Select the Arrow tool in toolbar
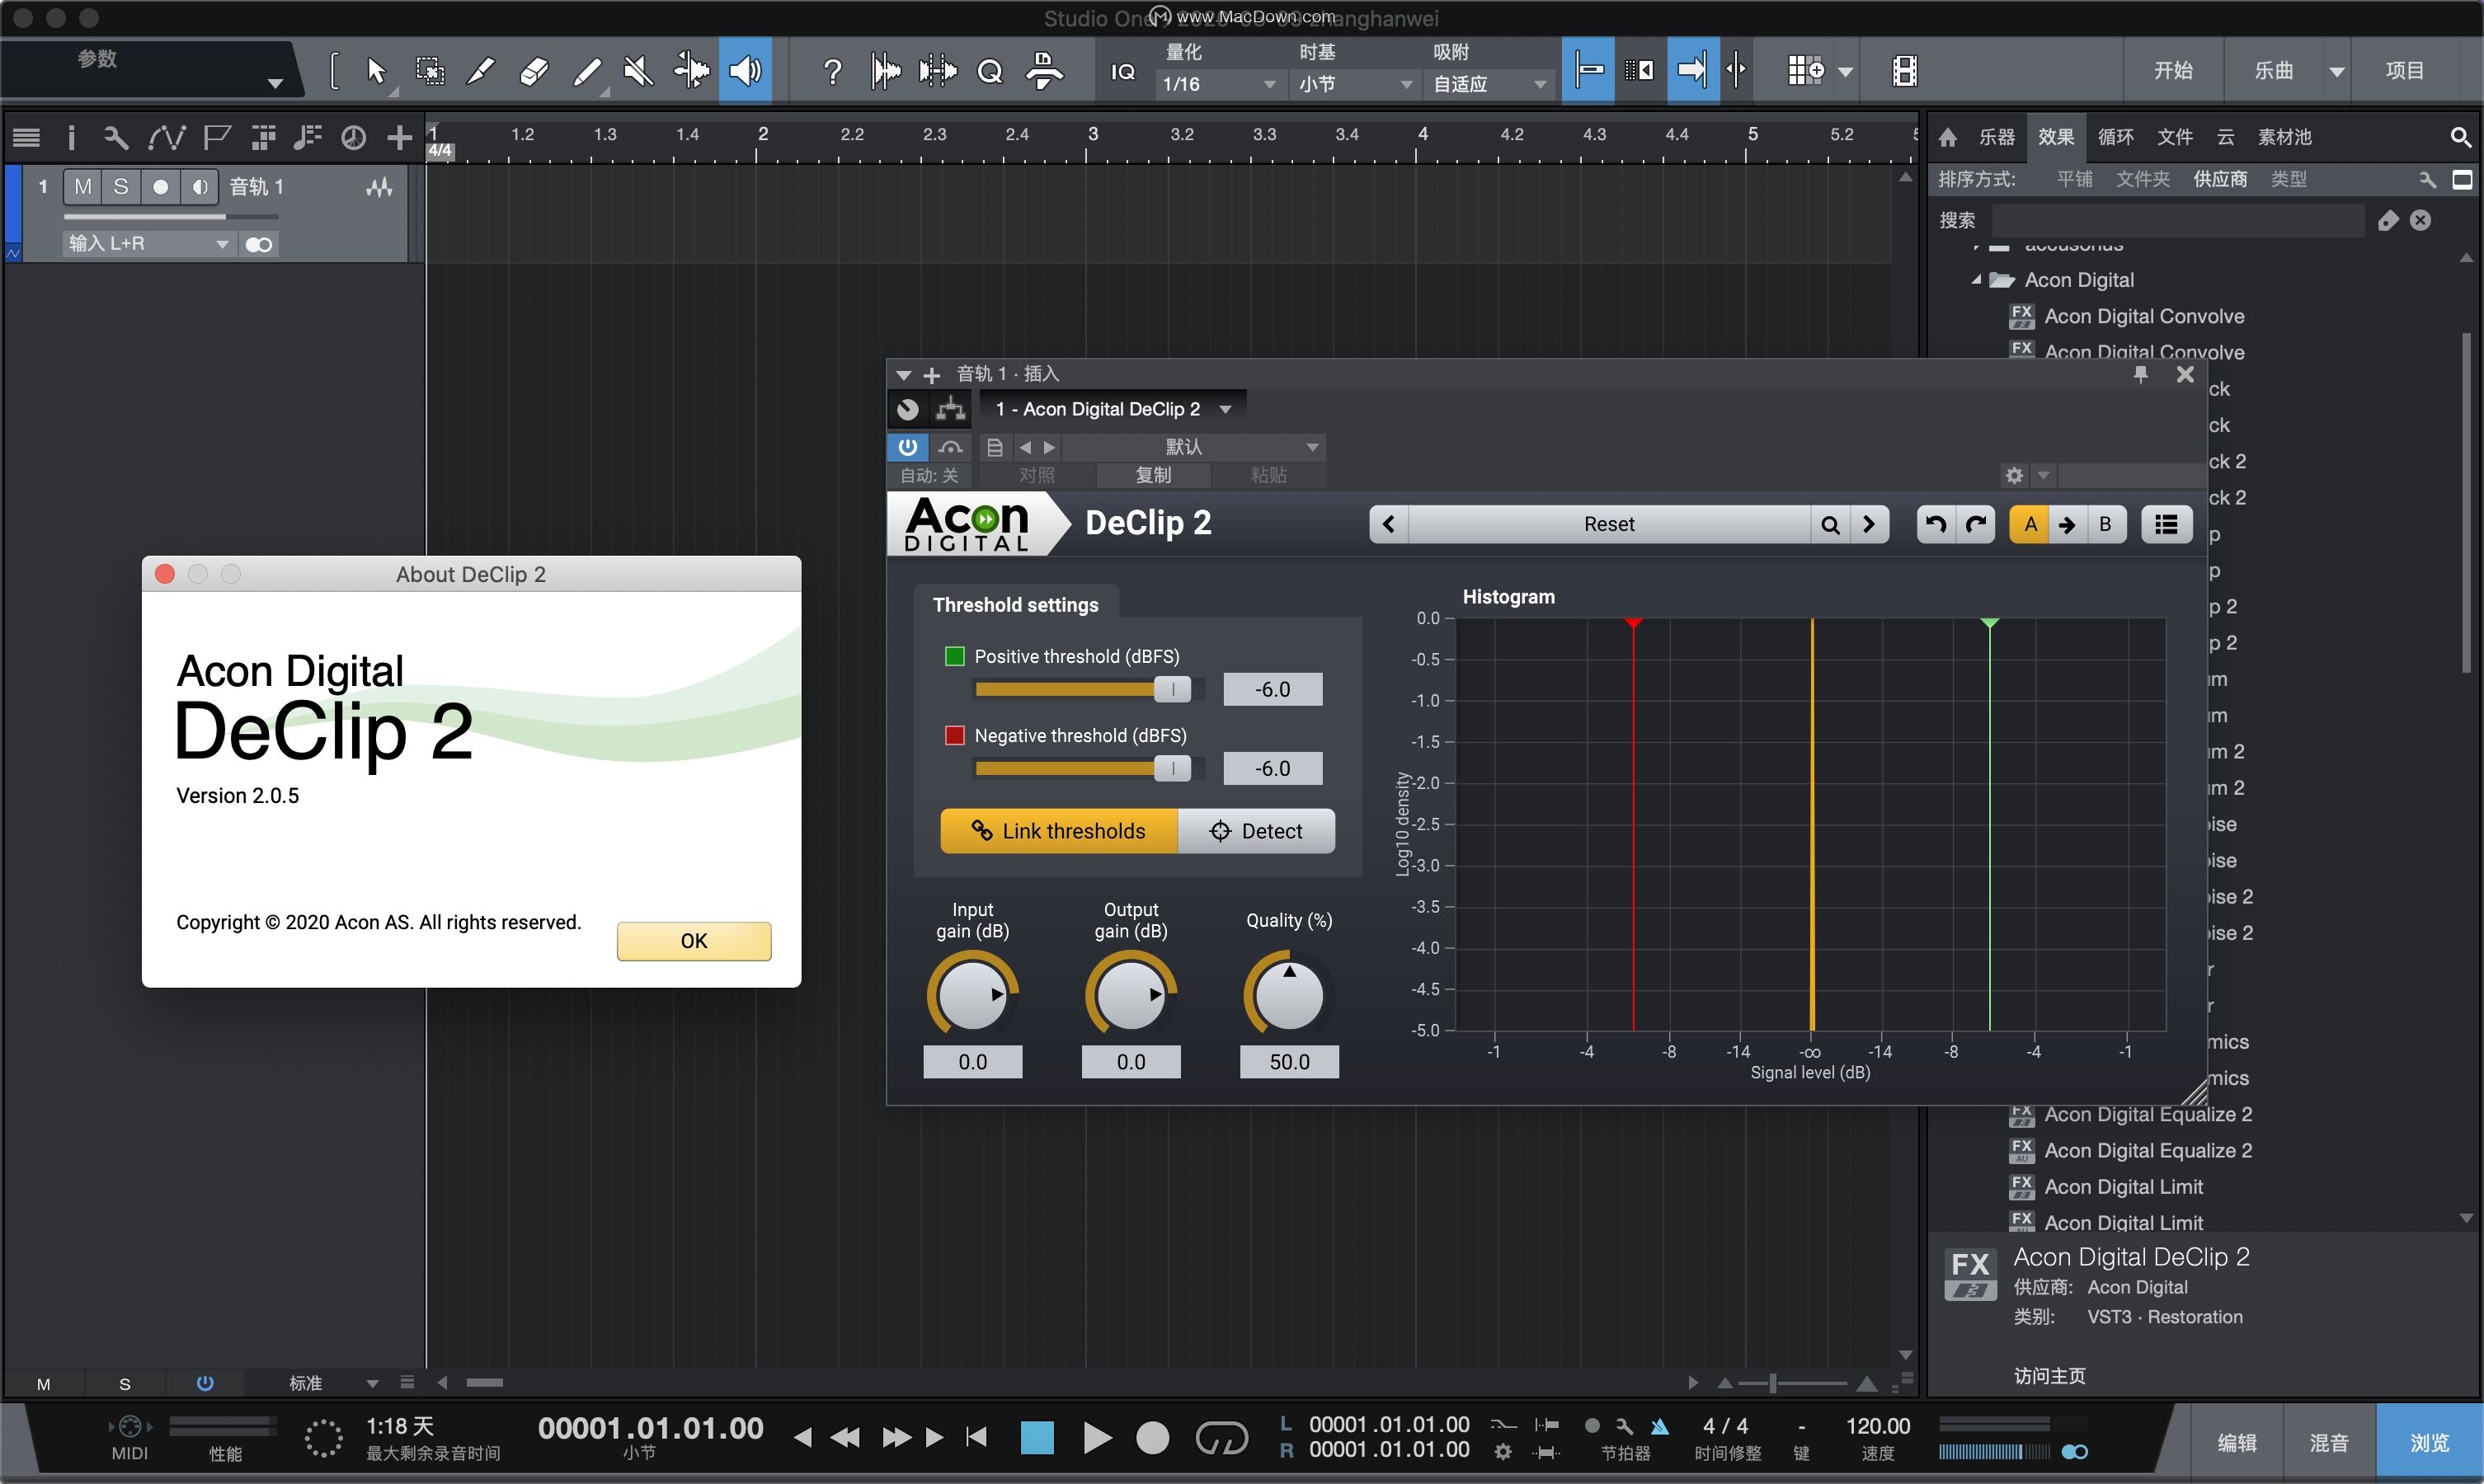The image size is (2484, 1484). 376,71
